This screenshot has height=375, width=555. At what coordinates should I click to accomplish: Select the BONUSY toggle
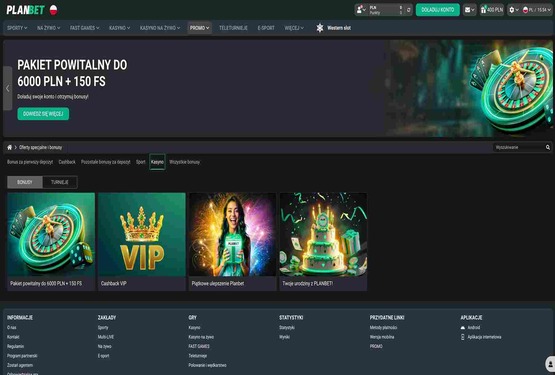[25, 182]
